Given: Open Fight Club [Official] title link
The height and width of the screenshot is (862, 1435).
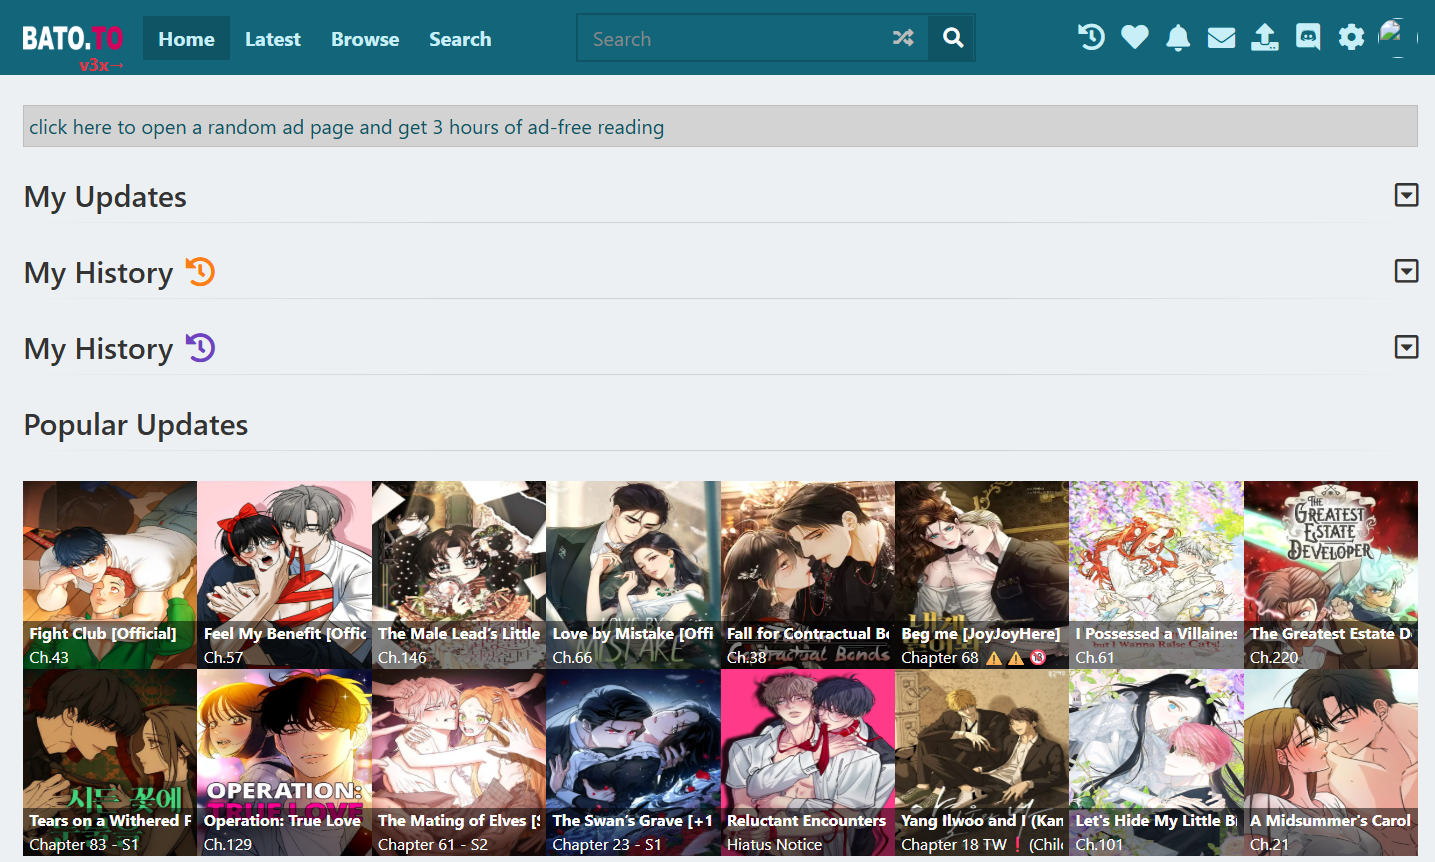Looking at the screenshot, I should click(103, 633).
